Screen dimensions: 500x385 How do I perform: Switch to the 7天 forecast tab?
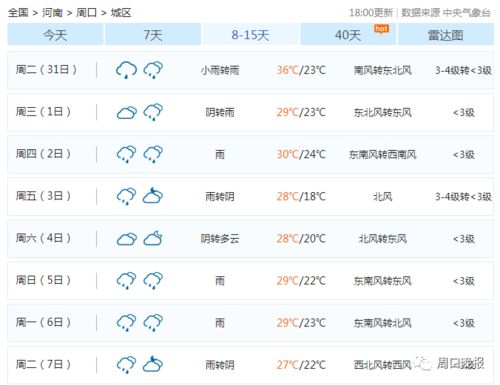153,34
